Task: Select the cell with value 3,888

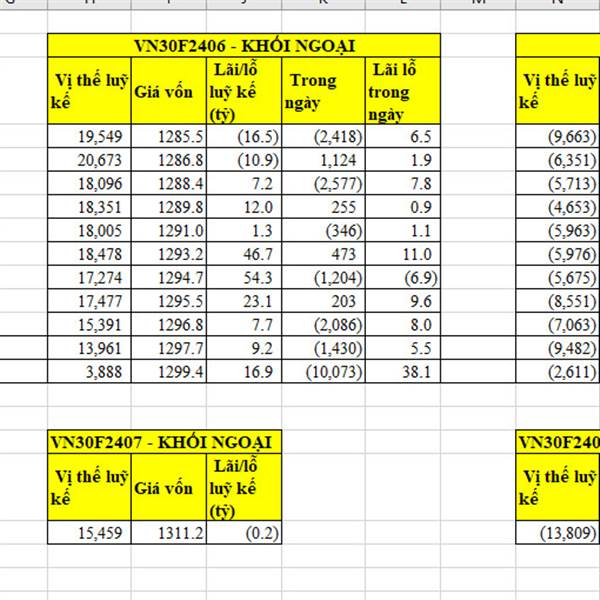Action: (x=89, y=371)
